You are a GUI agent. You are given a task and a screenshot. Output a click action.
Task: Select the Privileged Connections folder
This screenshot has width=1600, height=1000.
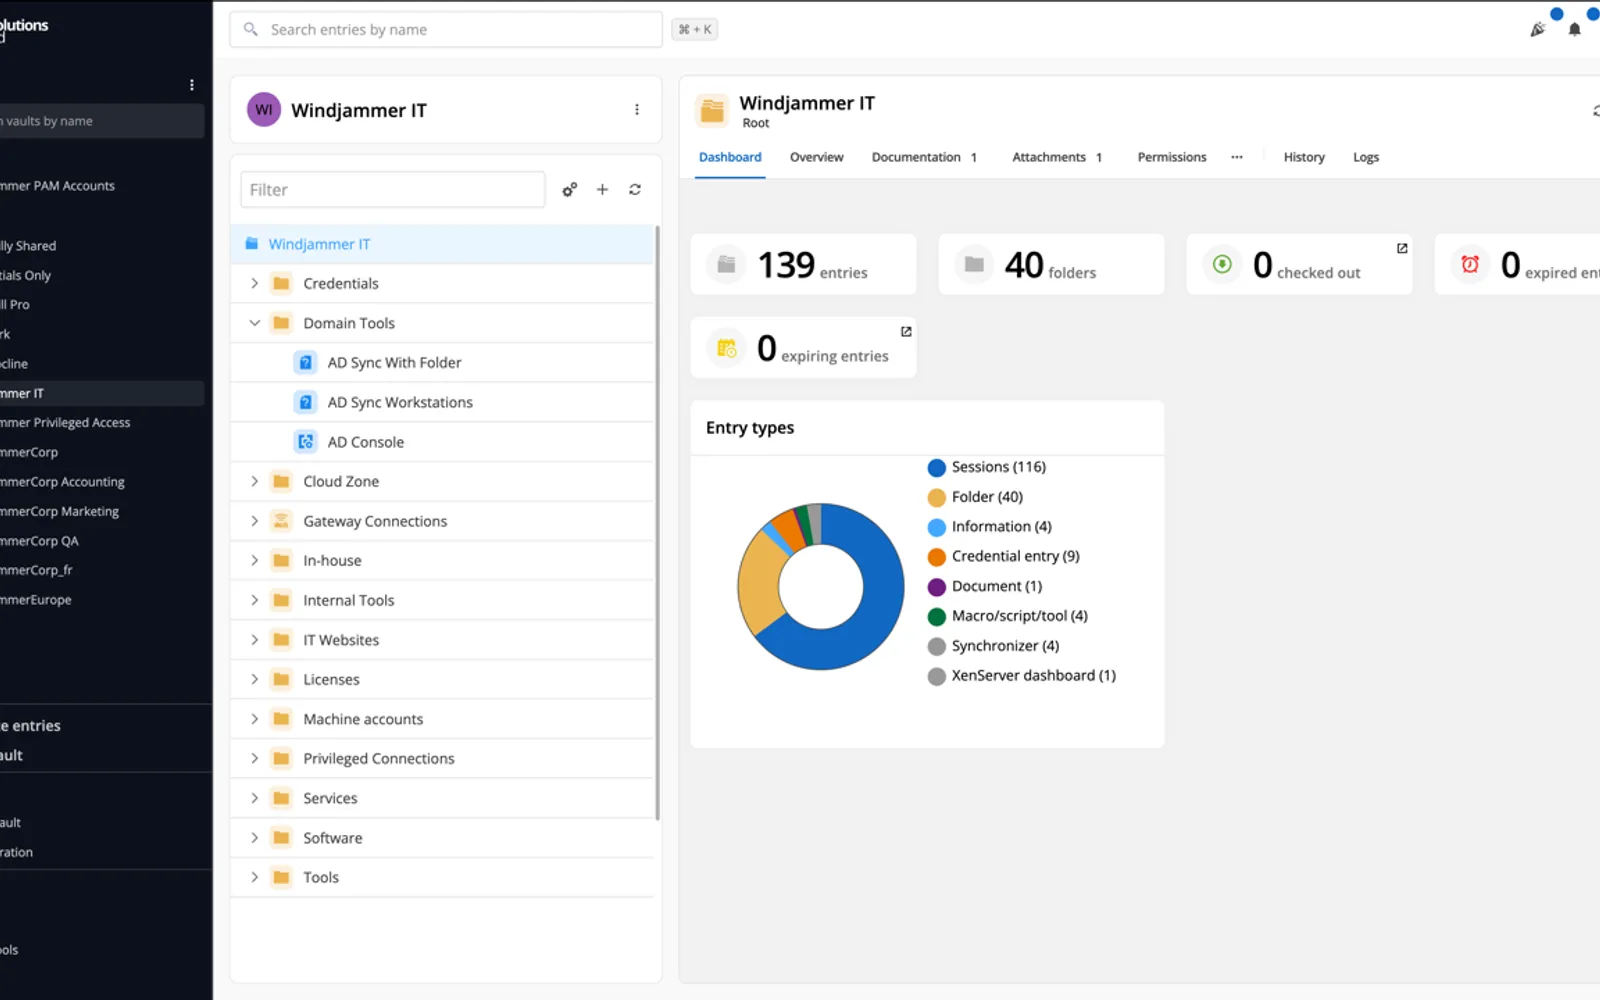coord(443,759)
